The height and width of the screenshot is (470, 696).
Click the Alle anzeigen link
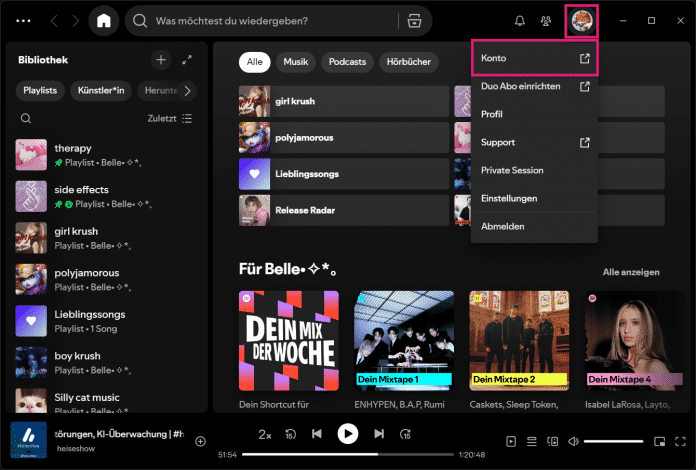click(630, 272)
